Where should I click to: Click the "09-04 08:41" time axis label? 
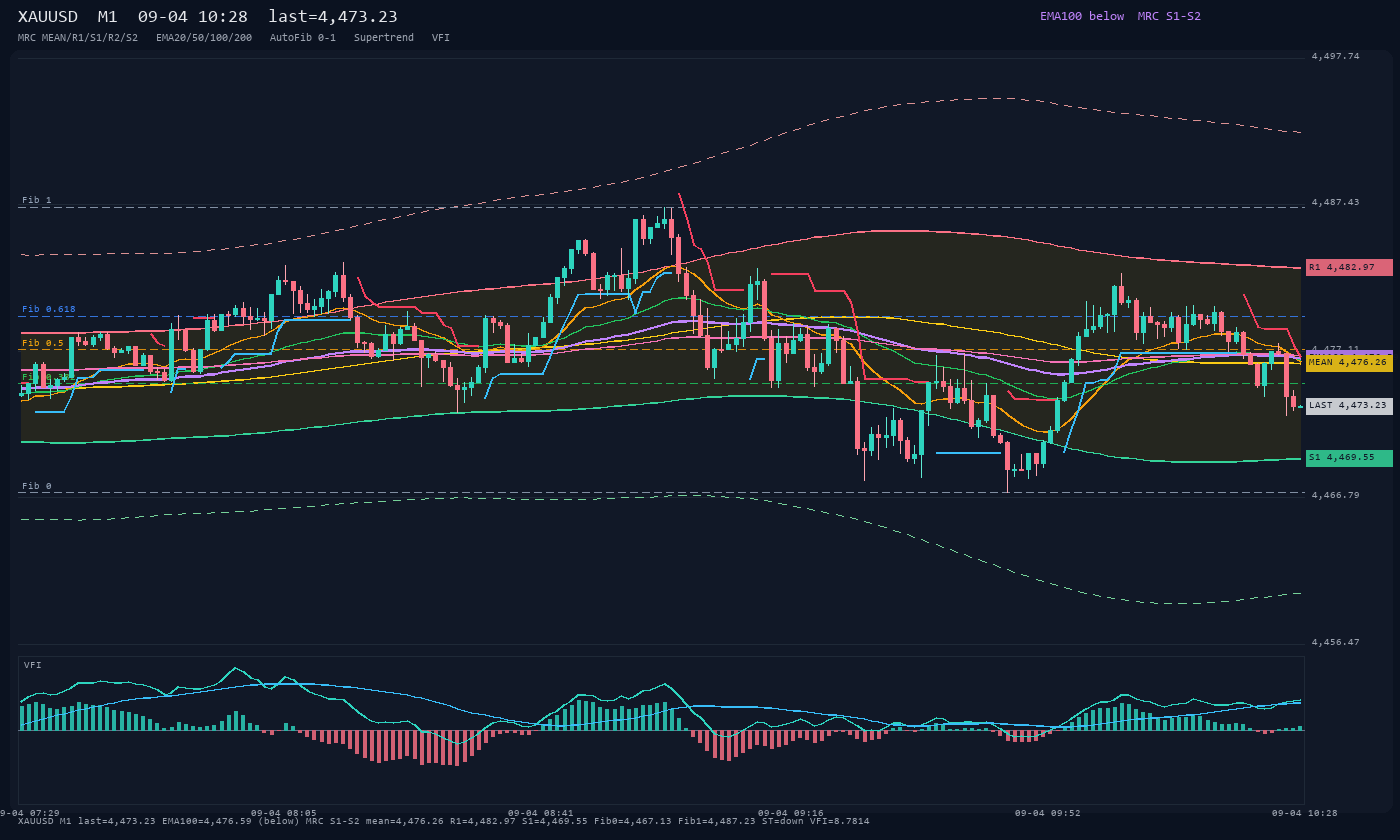coord(541,813)
